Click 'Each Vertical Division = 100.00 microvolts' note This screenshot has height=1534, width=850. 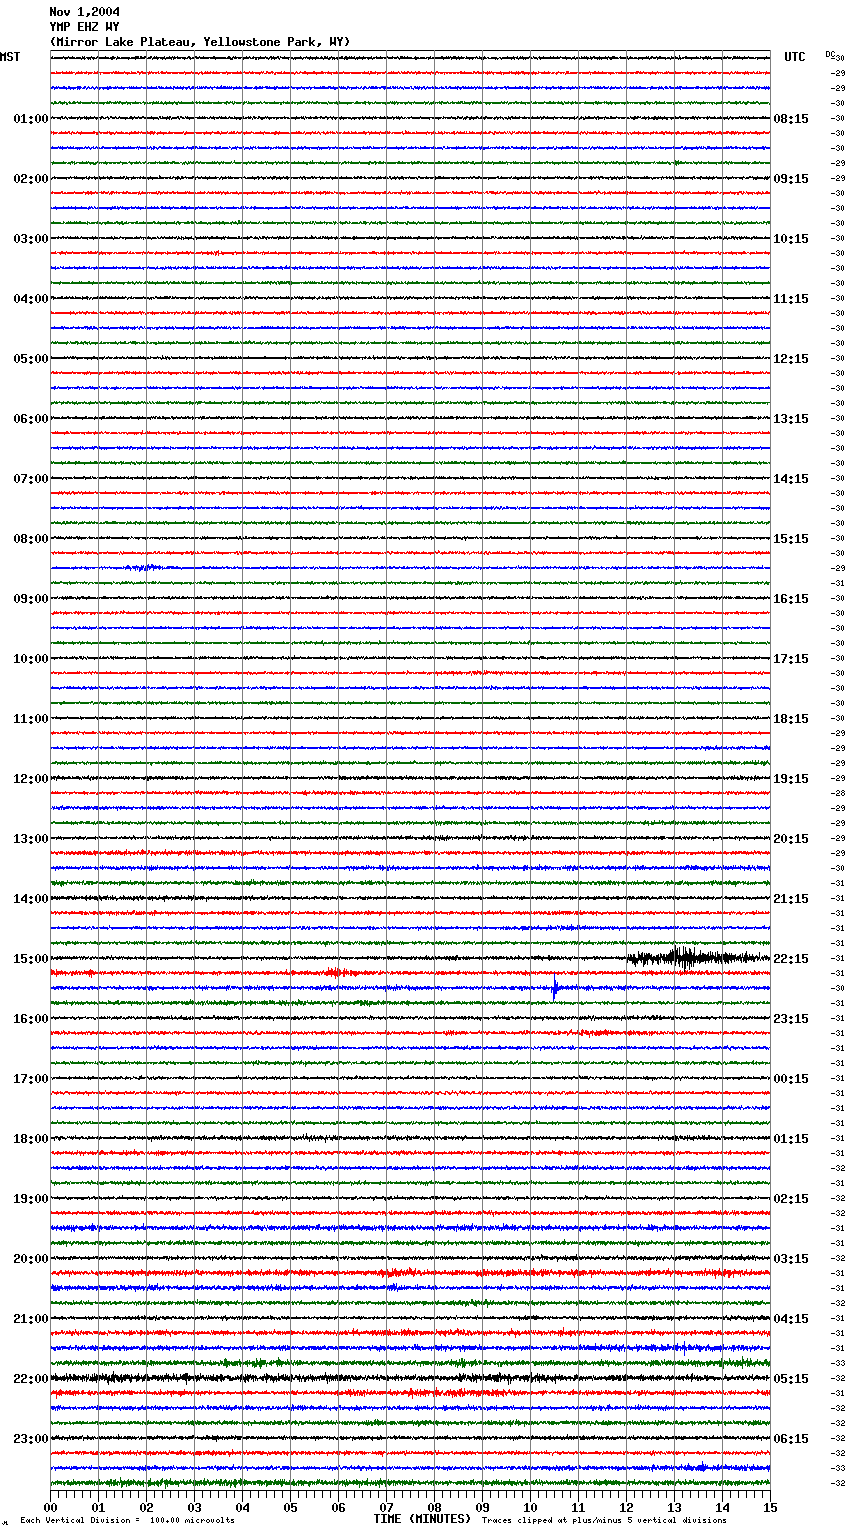click(127, 1521)
